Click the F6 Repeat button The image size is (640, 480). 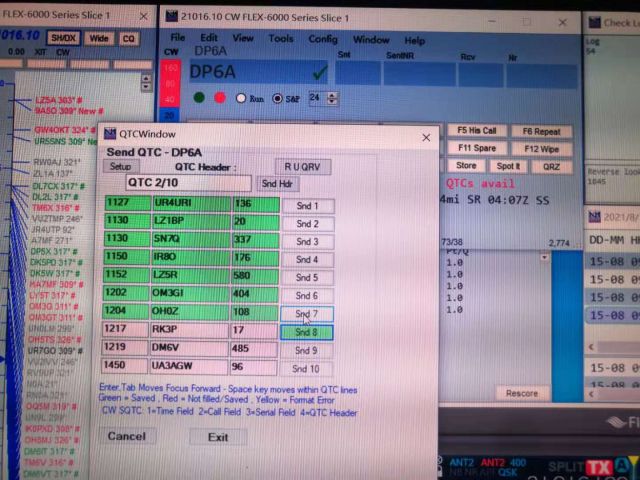542,131
